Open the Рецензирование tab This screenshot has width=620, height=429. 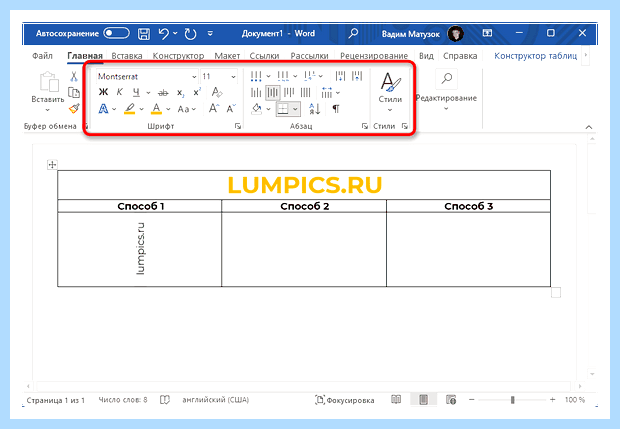point(374,56)
